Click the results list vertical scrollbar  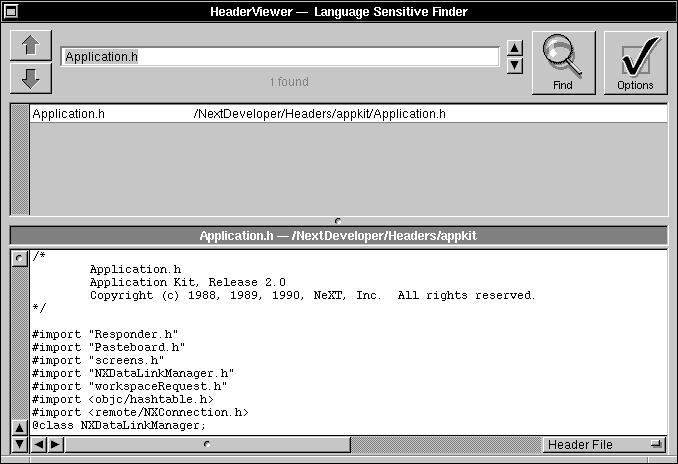pos(20,160)
